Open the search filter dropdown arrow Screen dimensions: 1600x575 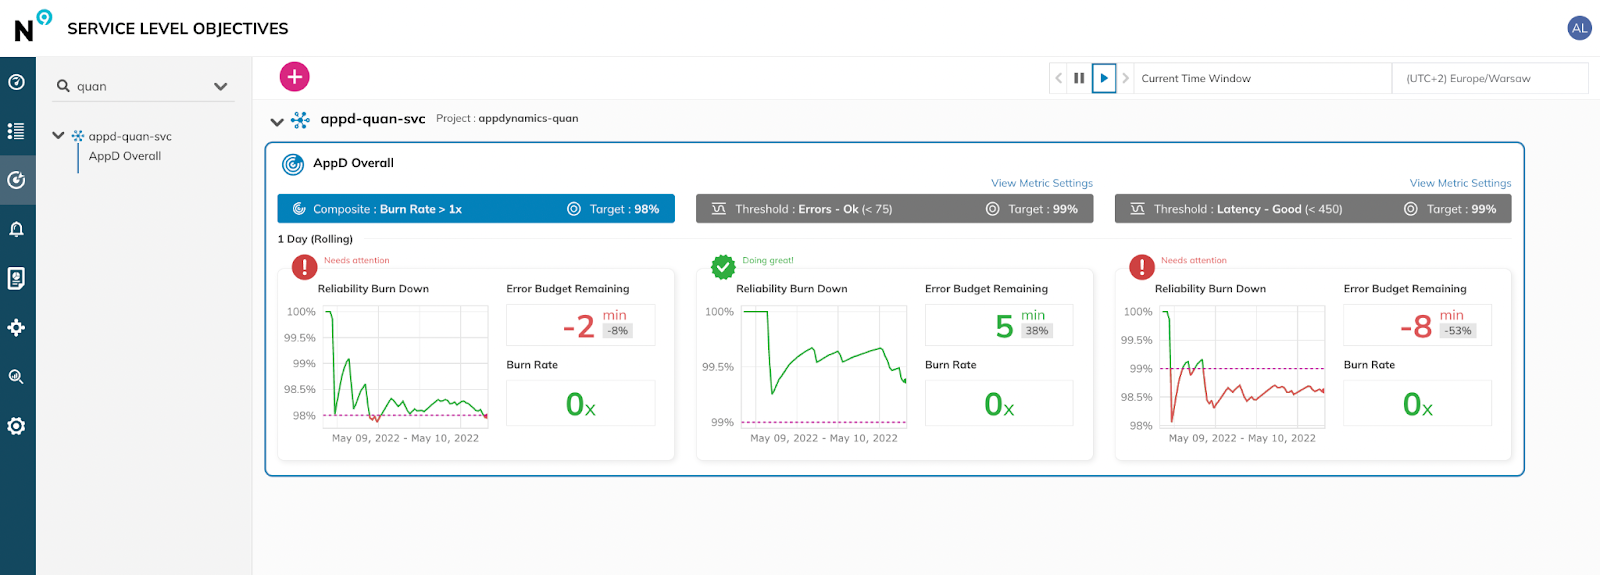[221, 87]
